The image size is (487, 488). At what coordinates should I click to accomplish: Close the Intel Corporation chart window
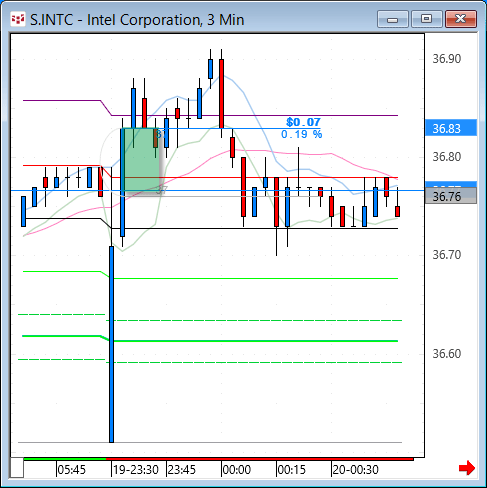click(x=461, y=19)
